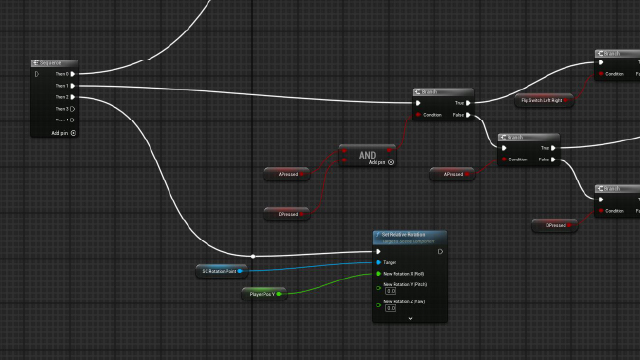Click the New Rotation Y (Pitch) value field
Viewport: 640px width, 360px height.
(391, 291)
